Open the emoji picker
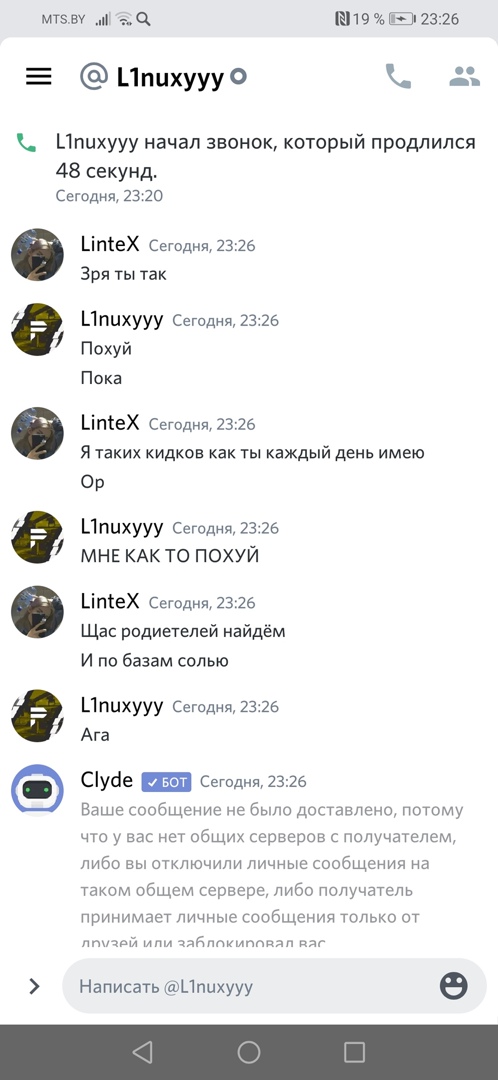Viewport: 498px width, 1080px height. pyautogui.click(x=454, y=986)
